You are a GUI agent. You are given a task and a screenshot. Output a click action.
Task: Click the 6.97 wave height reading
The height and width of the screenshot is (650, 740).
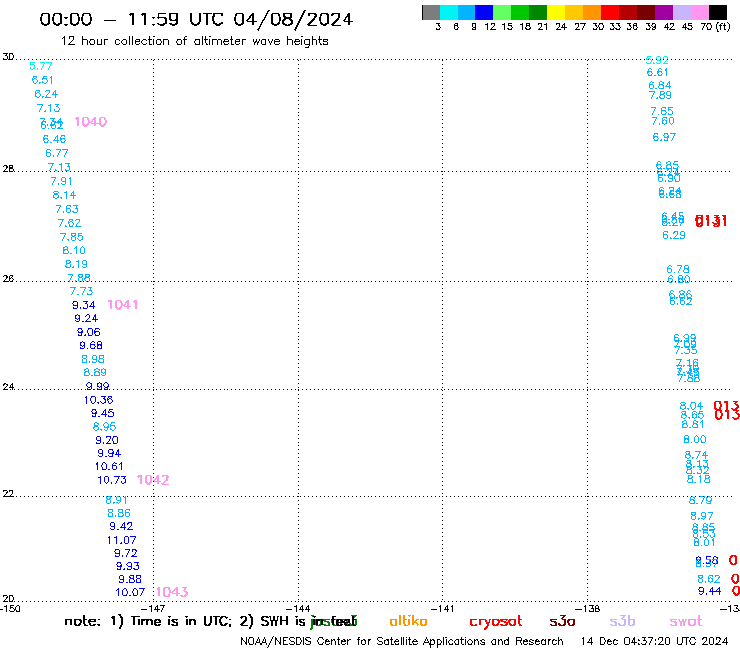[664, 137]
